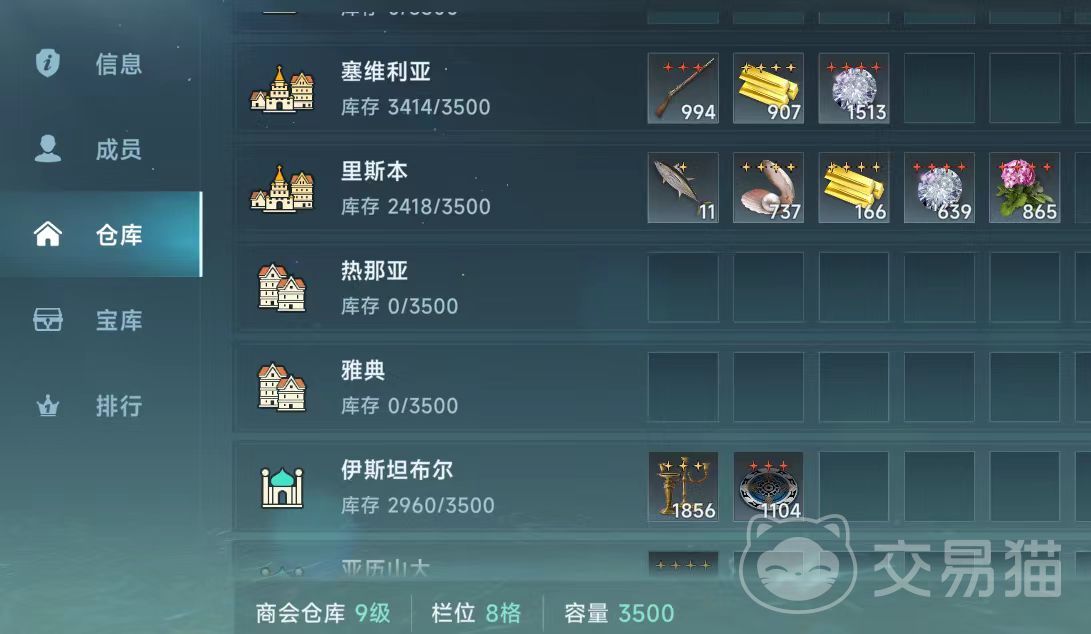Pick the diamond item with 1513
The image size is (1091, 634).
(854, 88)
